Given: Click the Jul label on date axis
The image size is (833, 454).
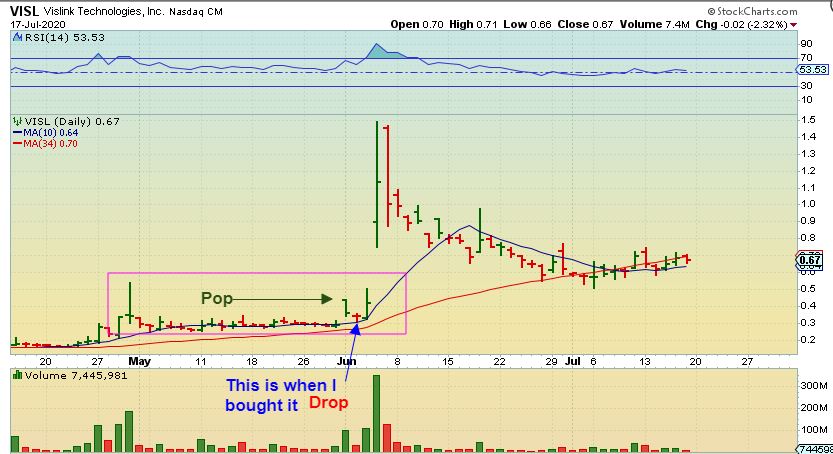Looking at the screenshot, I should point(573,362).
